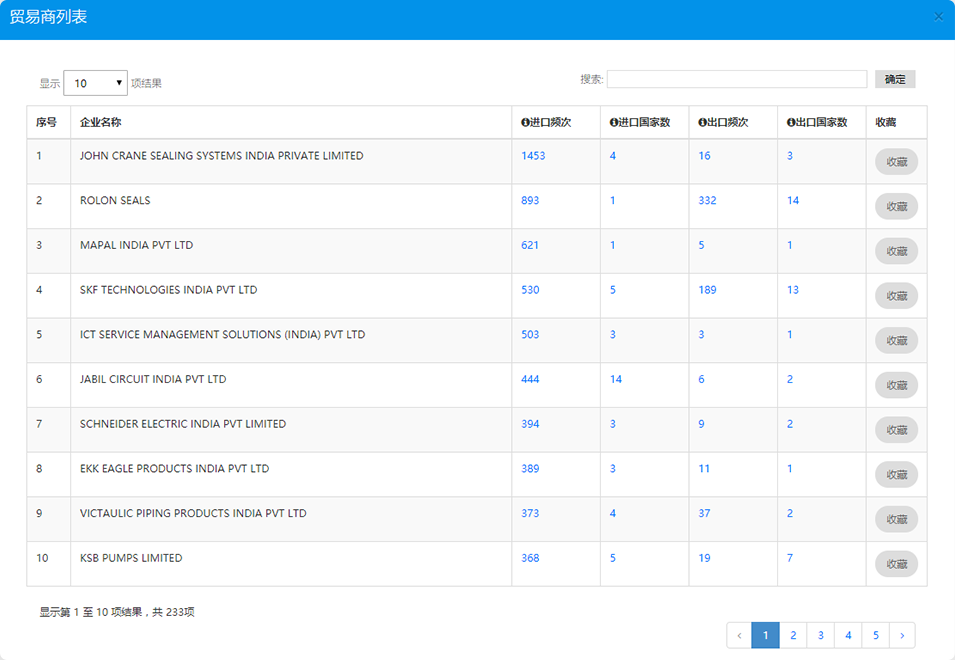Open import frequency 389 for EKK EAGLE
This screenshot has width=955, height=660.
530,469
